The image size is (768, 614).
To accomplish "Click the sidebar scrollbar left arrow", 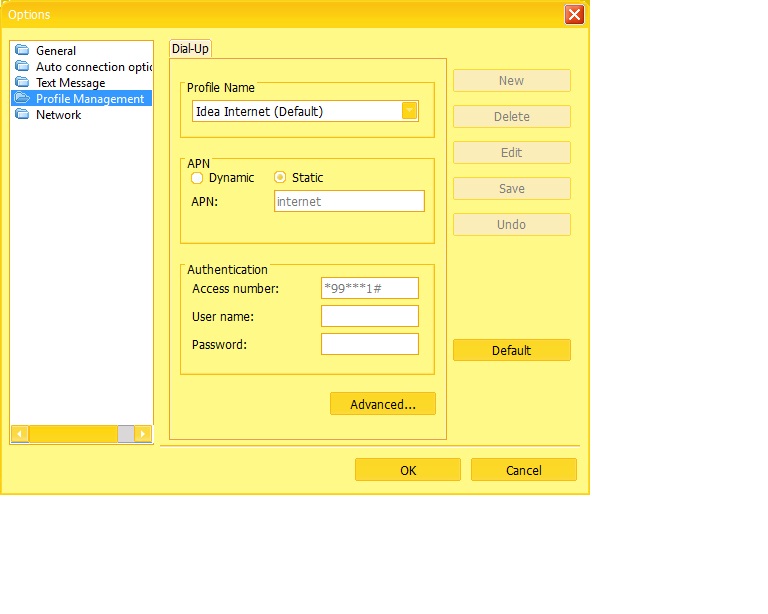I will (19, 434).
